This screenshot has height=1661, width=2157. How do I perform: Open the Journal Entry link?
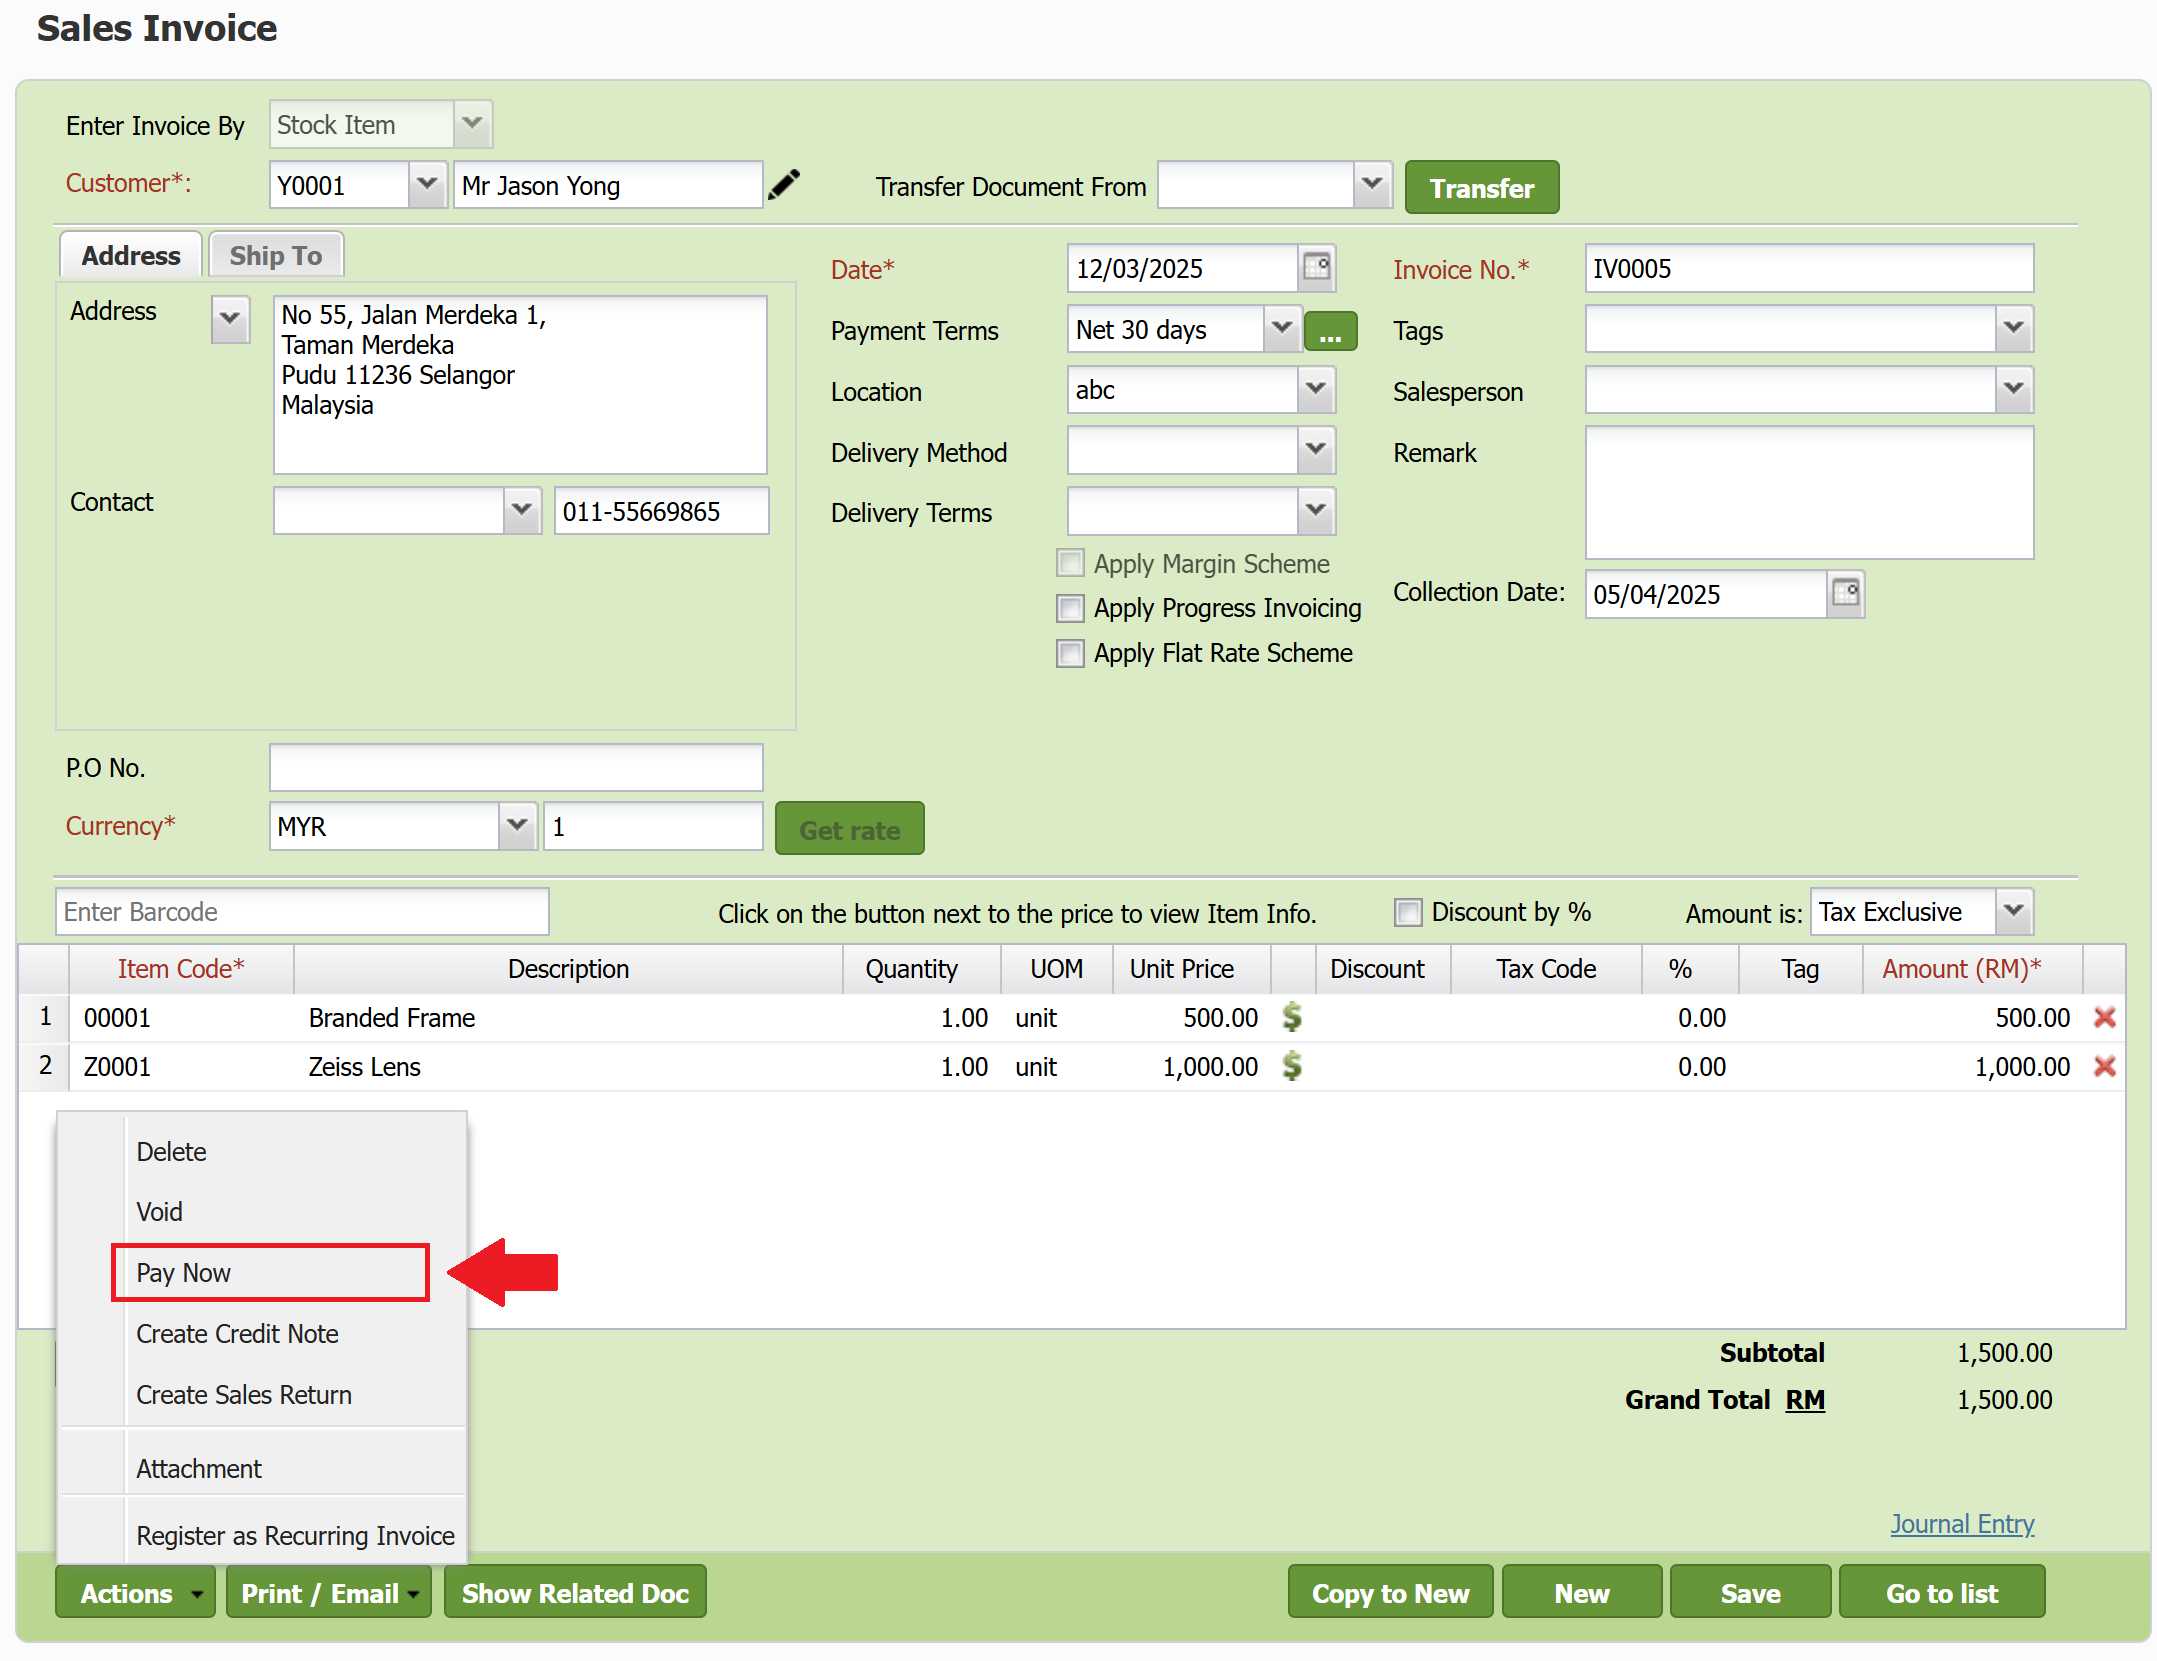coord(1961,1523)
